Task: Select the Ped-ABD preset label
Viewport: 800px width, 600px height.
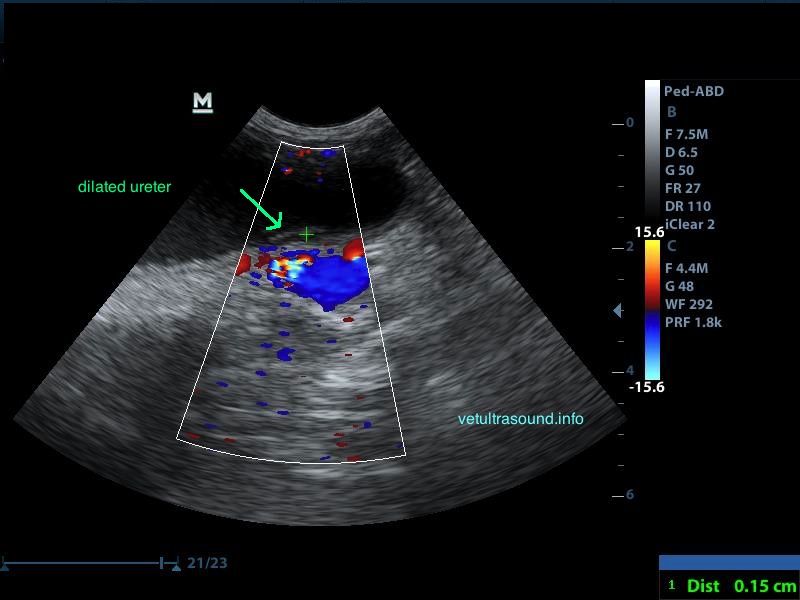Action: (x=693, y=91)
